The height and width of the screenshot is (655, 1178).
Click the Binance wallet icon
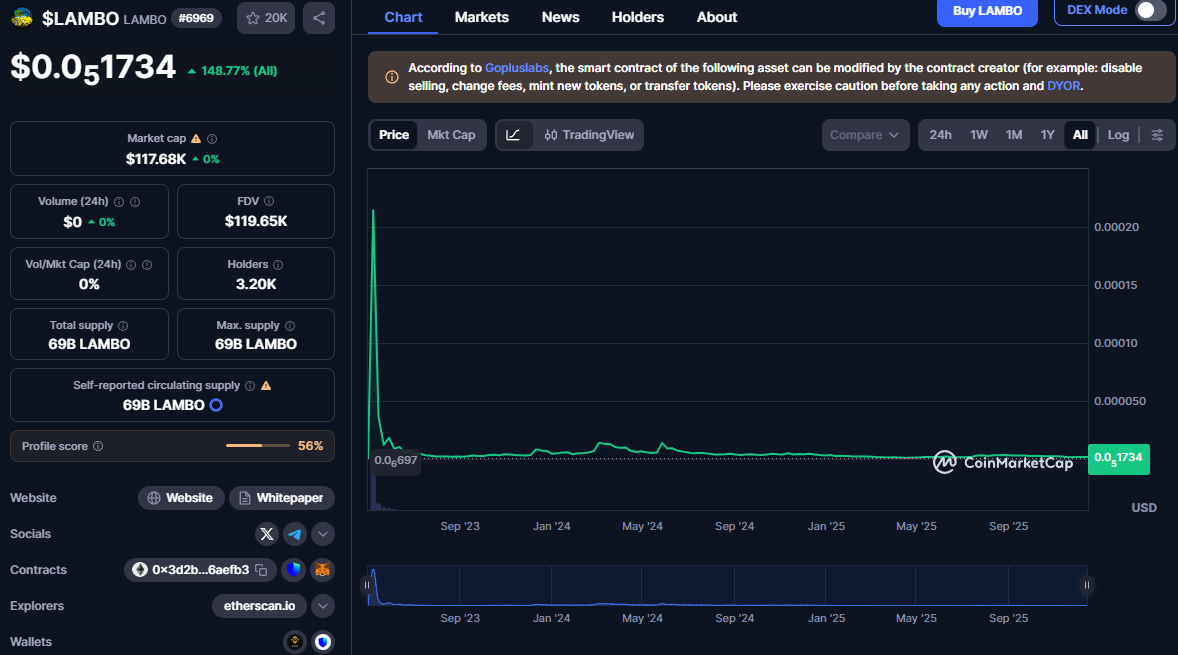[x=295, y=642]
